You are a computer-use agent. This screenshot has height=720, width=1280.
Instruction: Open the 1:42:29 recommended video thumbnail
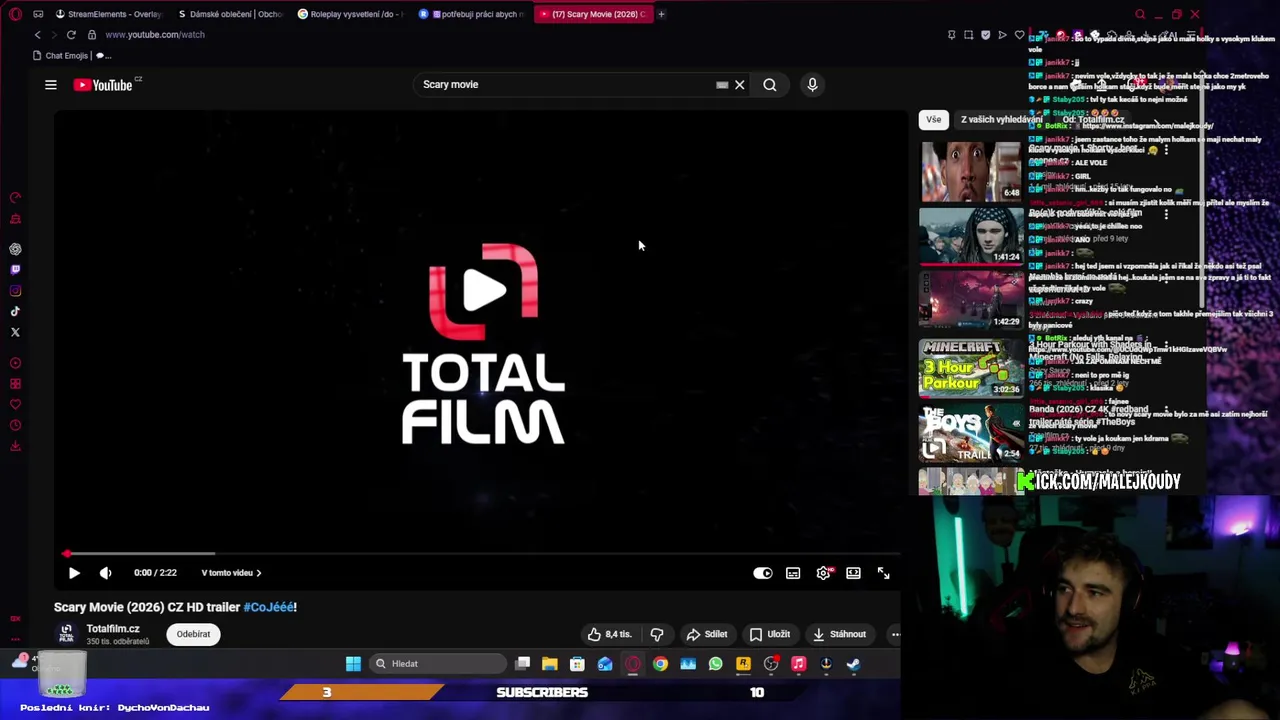(970, 301)
